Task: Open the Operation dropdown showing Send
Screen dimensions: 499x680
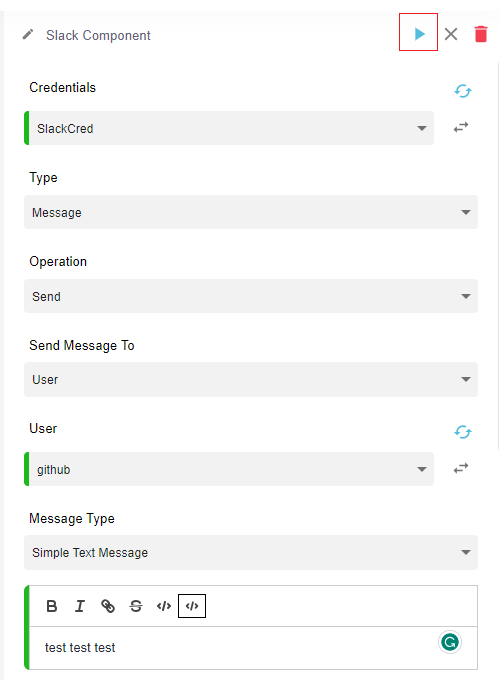Action: tap(251, 296)
